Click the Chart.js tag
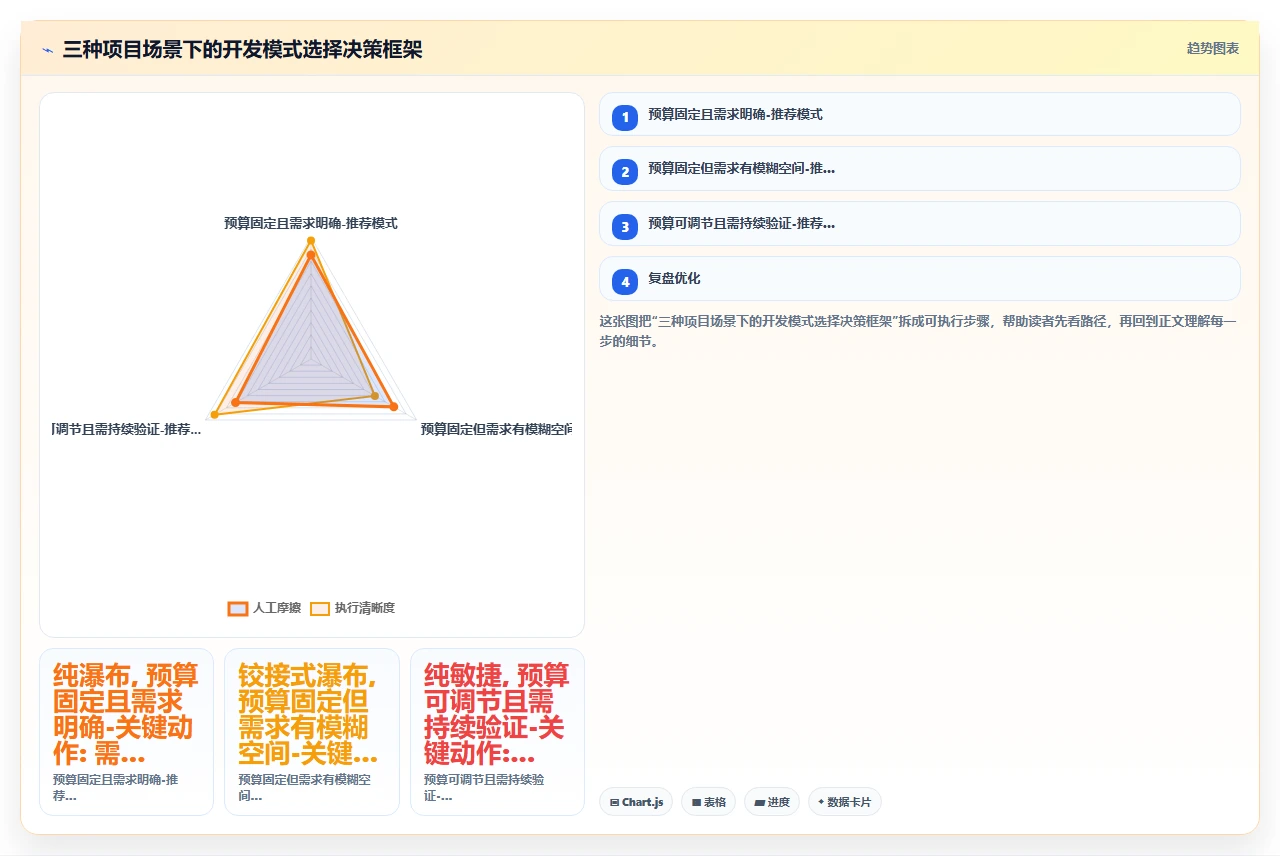Viewport: 1280px width, 856px height. (636, 802)
